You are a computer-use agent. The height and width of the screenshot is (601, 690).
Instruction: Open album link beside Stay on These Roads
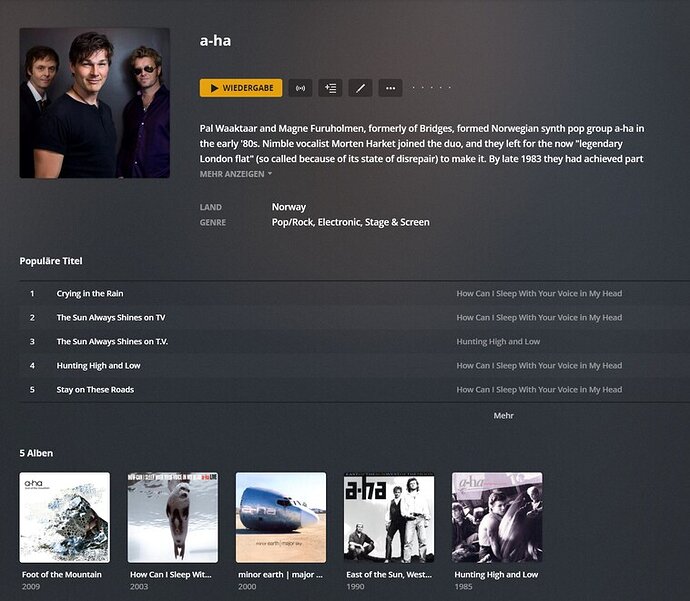tap(539, 389)
